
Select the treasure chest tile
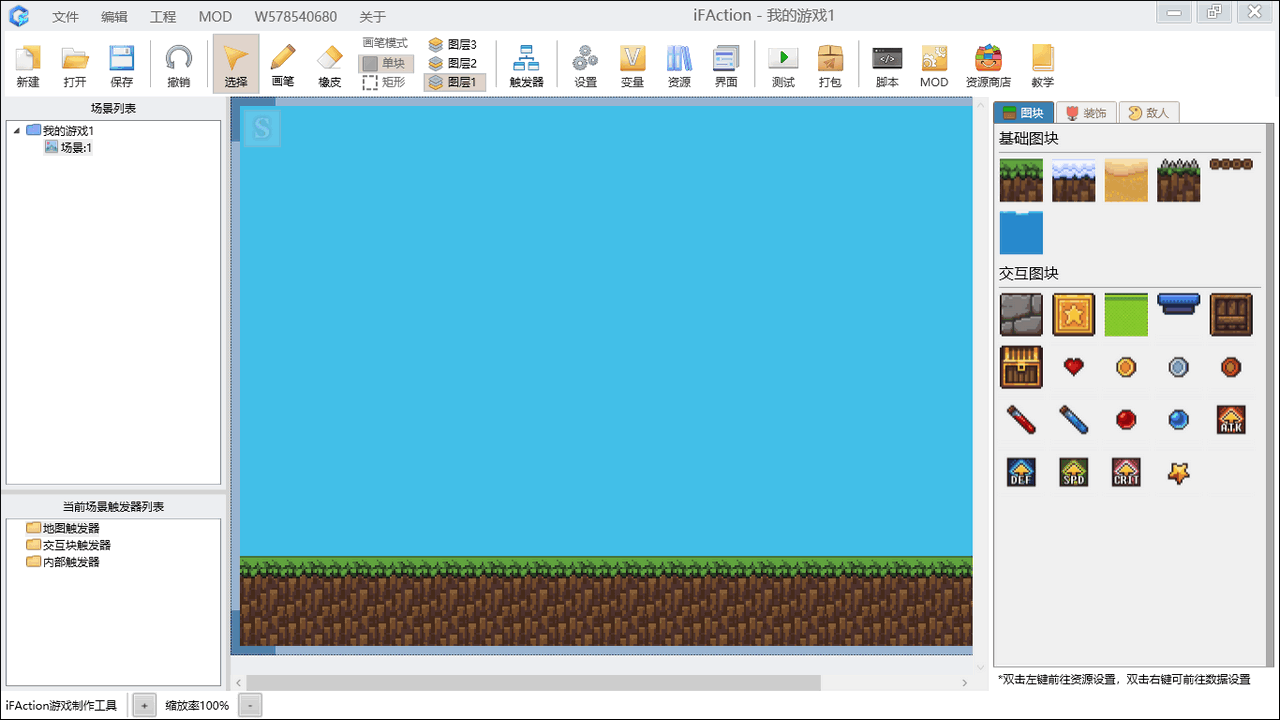1021,367
